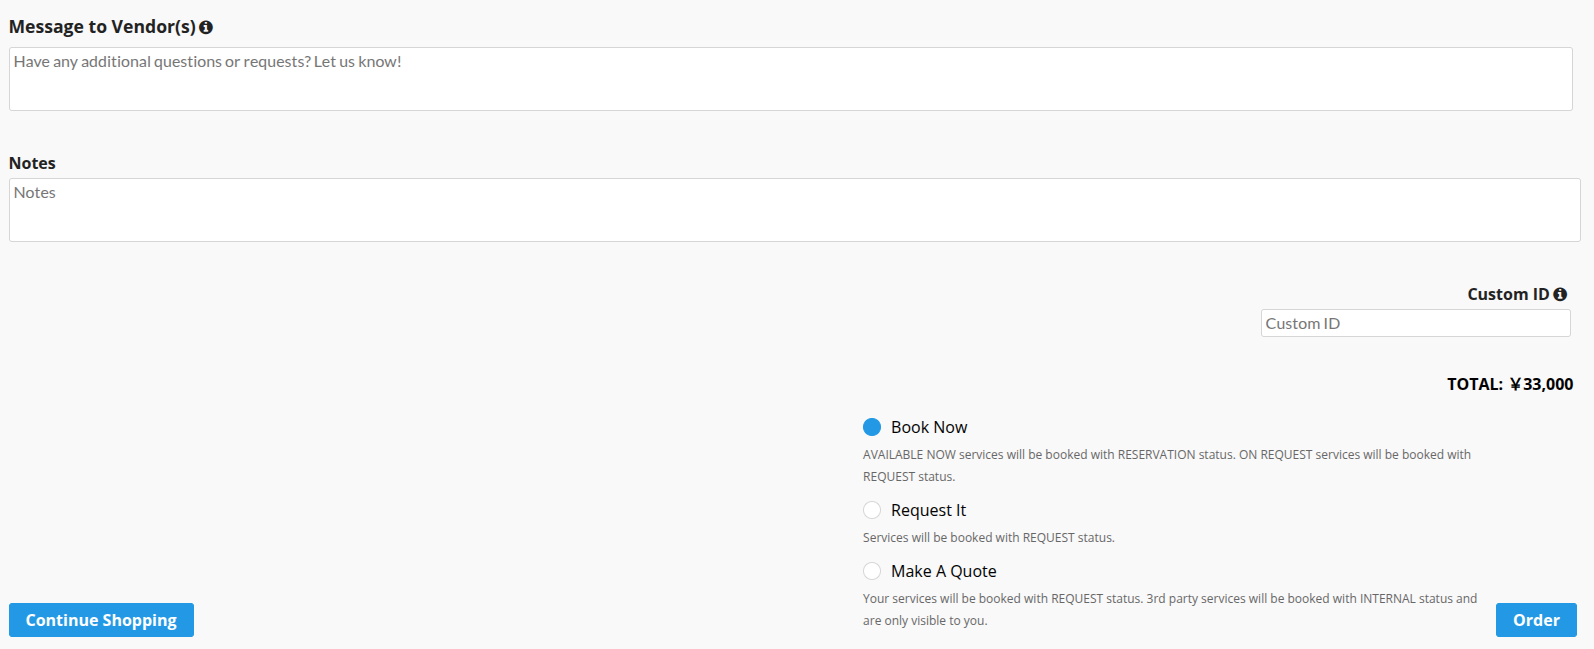Viewport: 1594px width, 649px height.
Task: Click inside the Notes text area
Action: coord(794,210)
